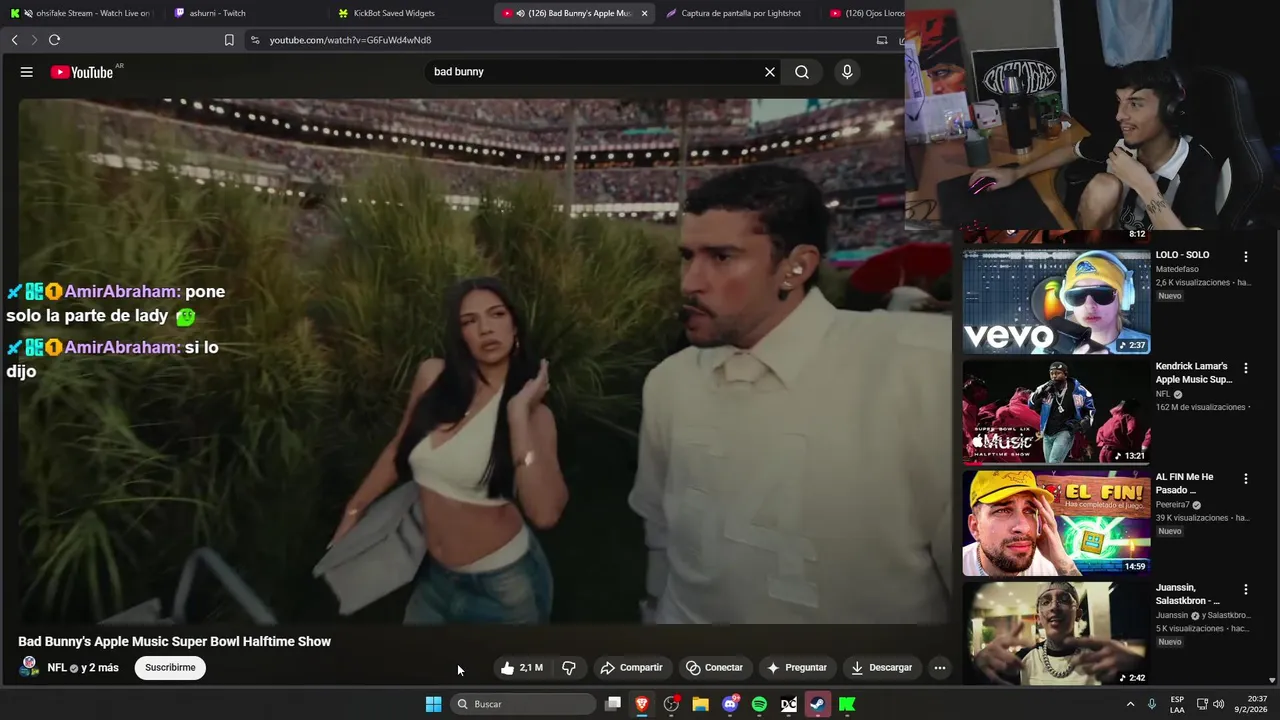Screen dimensions: 1280x720
Task: Open options for Kendrick Lamar video
Action: 1246,368
